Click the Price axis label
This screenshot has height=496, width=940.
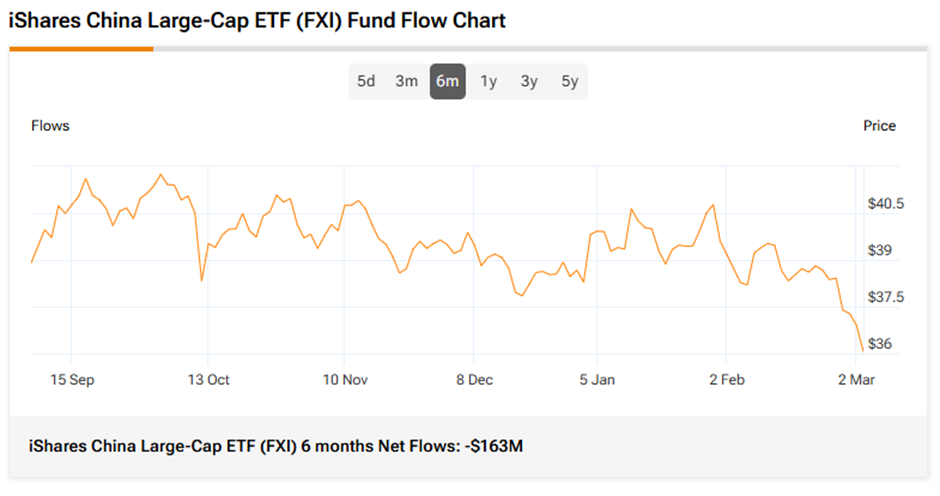click(x=879, y=126)
